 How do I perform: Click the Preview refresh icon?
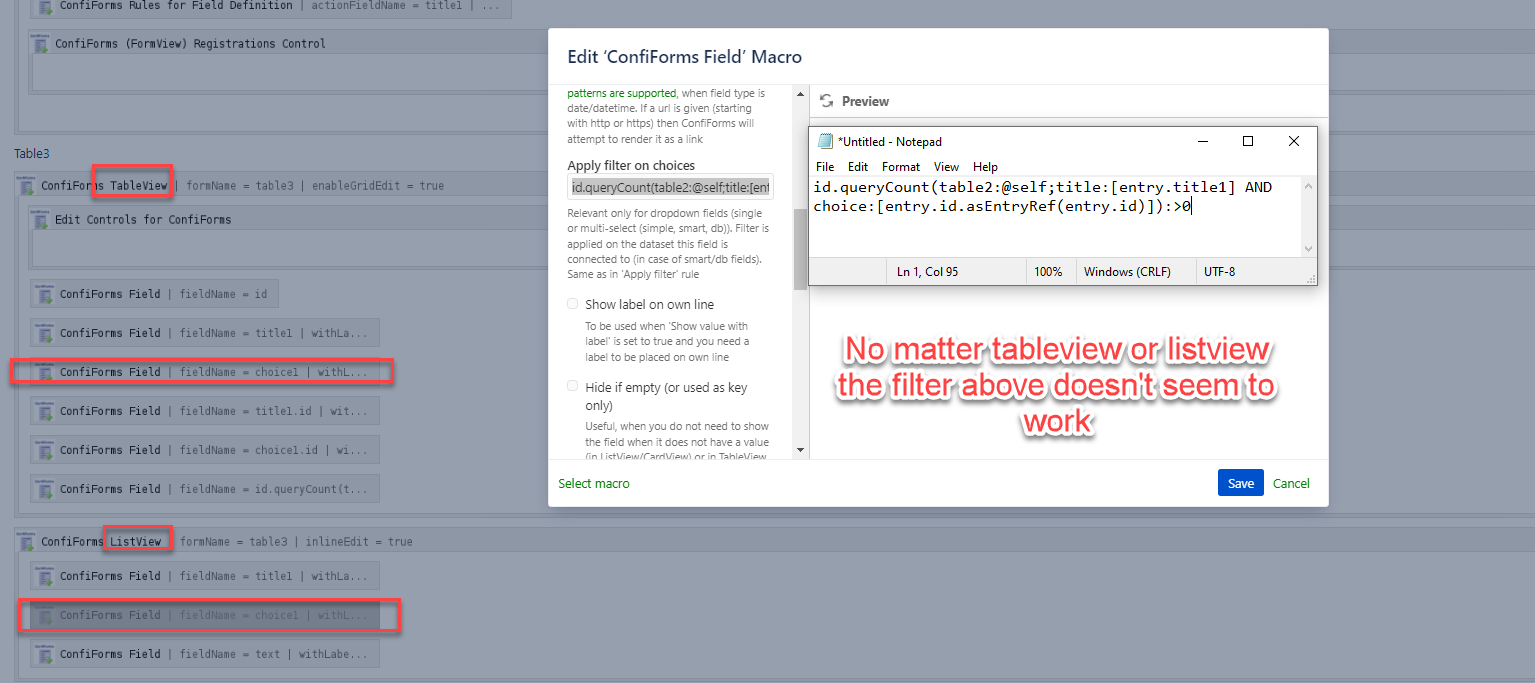tap(826, 100)
